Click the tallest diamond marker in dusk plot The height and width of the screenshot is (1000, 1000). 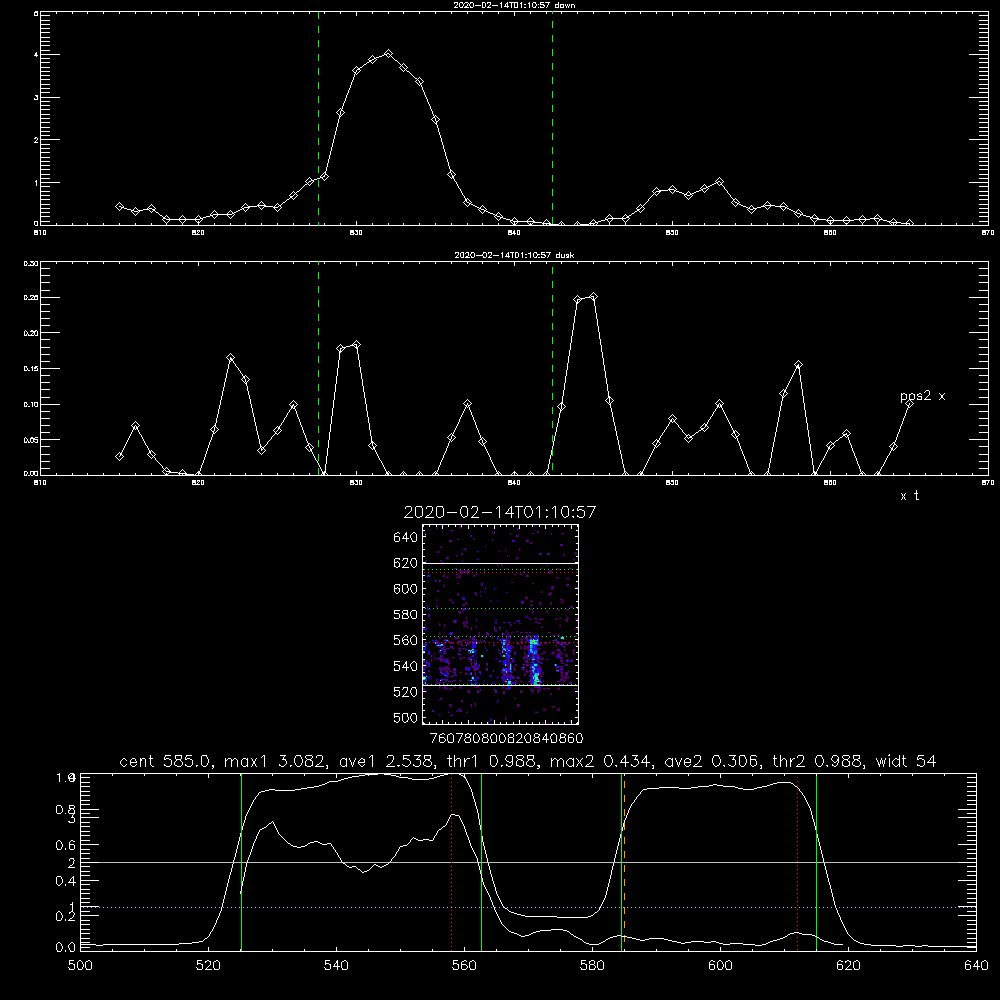(594, 297)
